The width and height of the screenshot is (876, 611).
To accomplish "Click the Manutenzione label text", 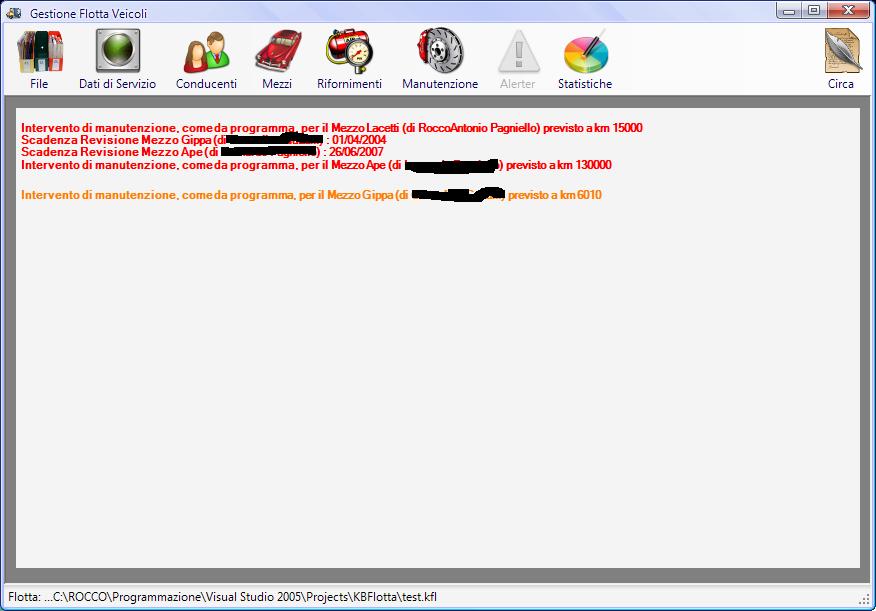I will (x=440, y=84).
